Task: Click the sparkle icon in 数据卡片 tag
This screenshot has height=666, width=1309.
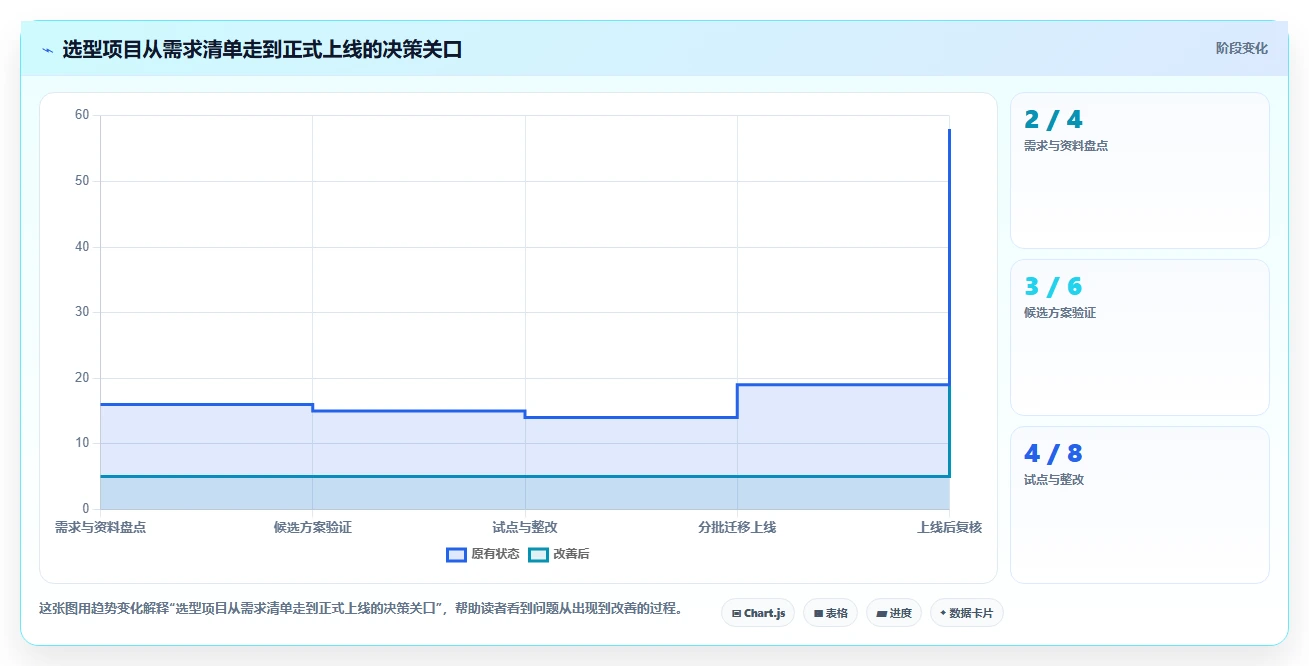Action: [x=943, y=613]
